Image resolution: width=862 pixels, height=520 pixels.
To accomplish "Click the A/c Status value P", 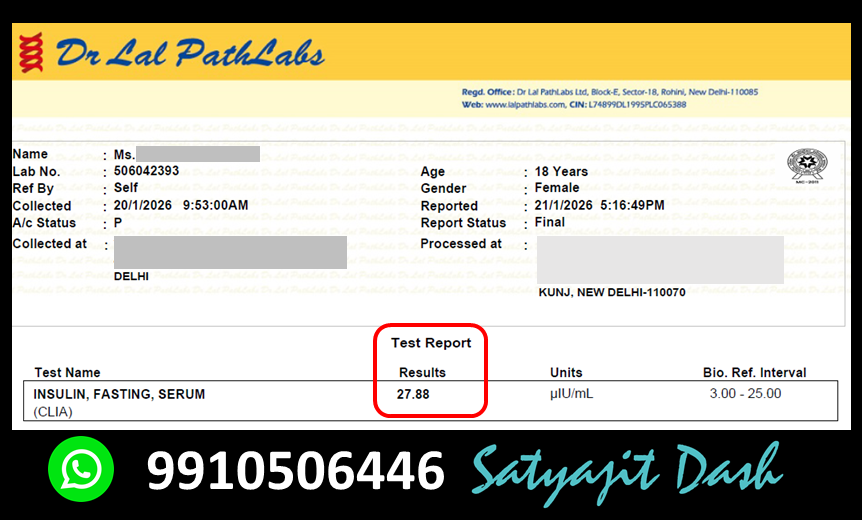I will [118, 223].
